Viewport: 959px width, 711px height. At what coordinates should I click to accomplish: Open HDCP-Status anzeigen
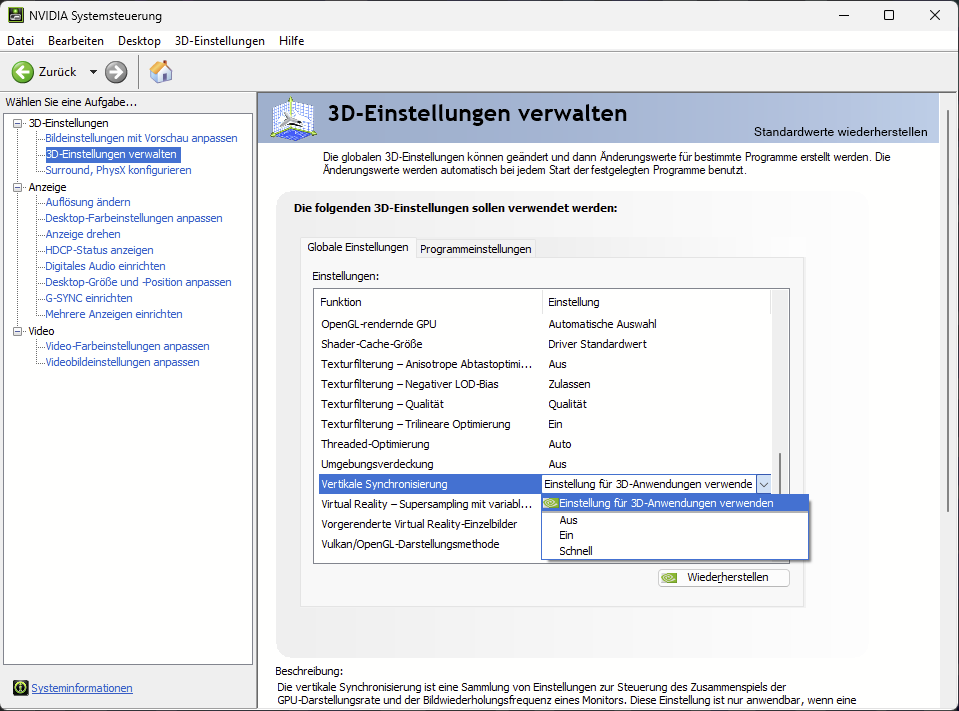pyautogui.click(x=99, y=250)
